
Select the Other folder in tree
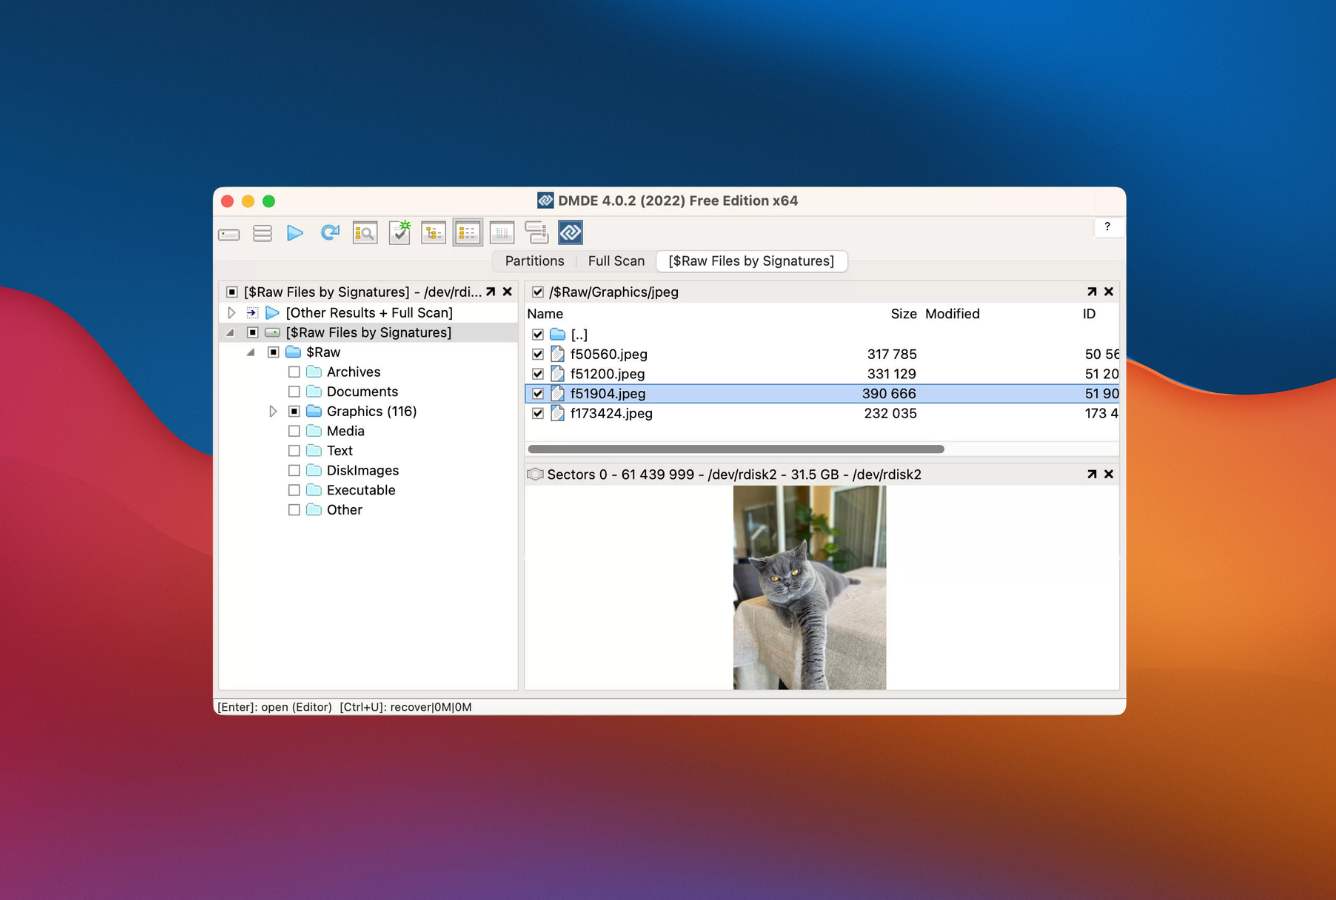(x=344, y=510)
